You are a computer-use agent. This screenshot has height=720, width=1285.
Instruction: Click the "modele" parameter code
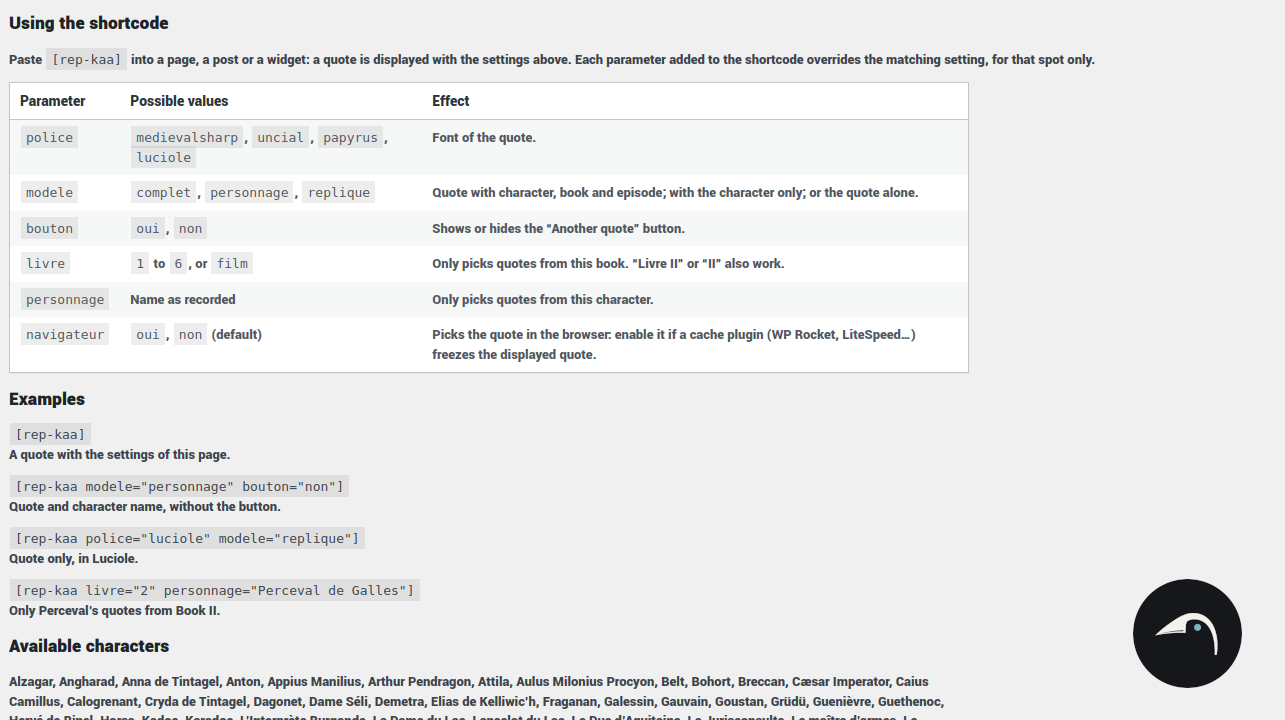point(50,193)
